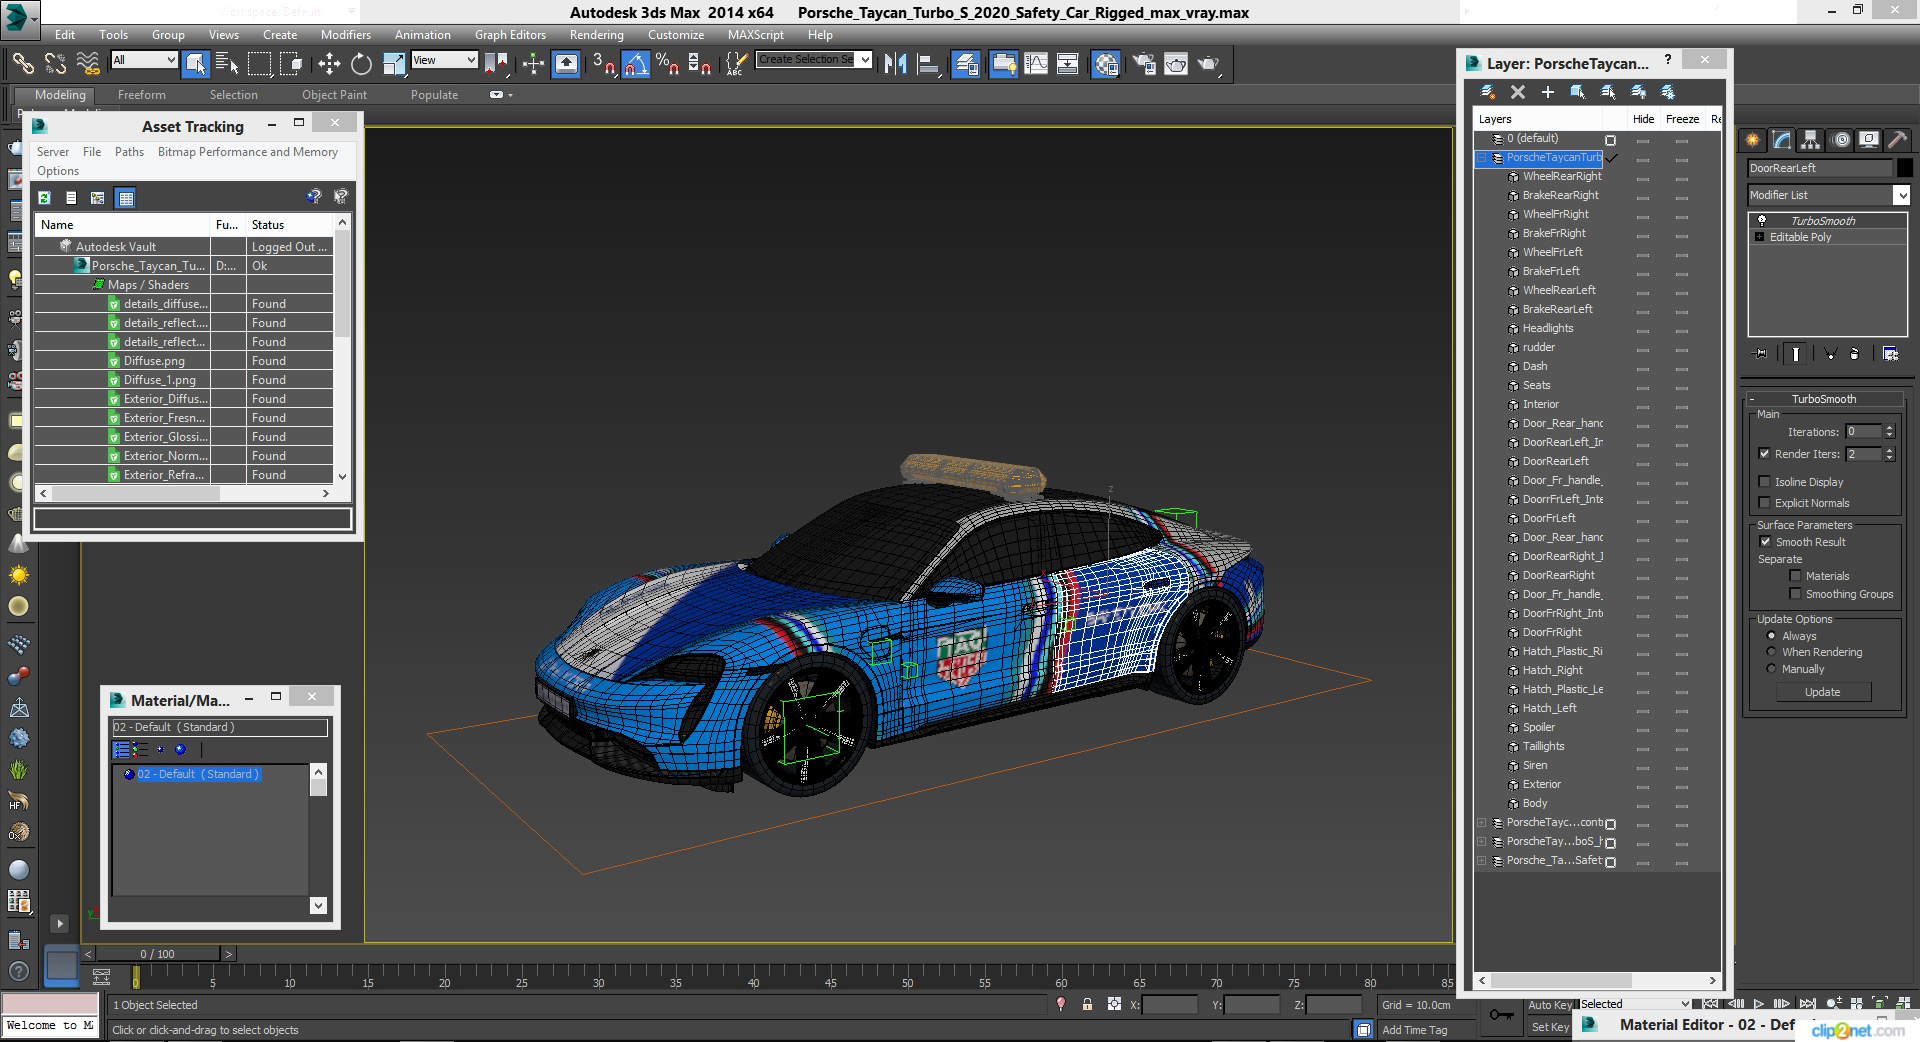
Task: Toggle Render Iters checkbox
Action: point(1764,454)
